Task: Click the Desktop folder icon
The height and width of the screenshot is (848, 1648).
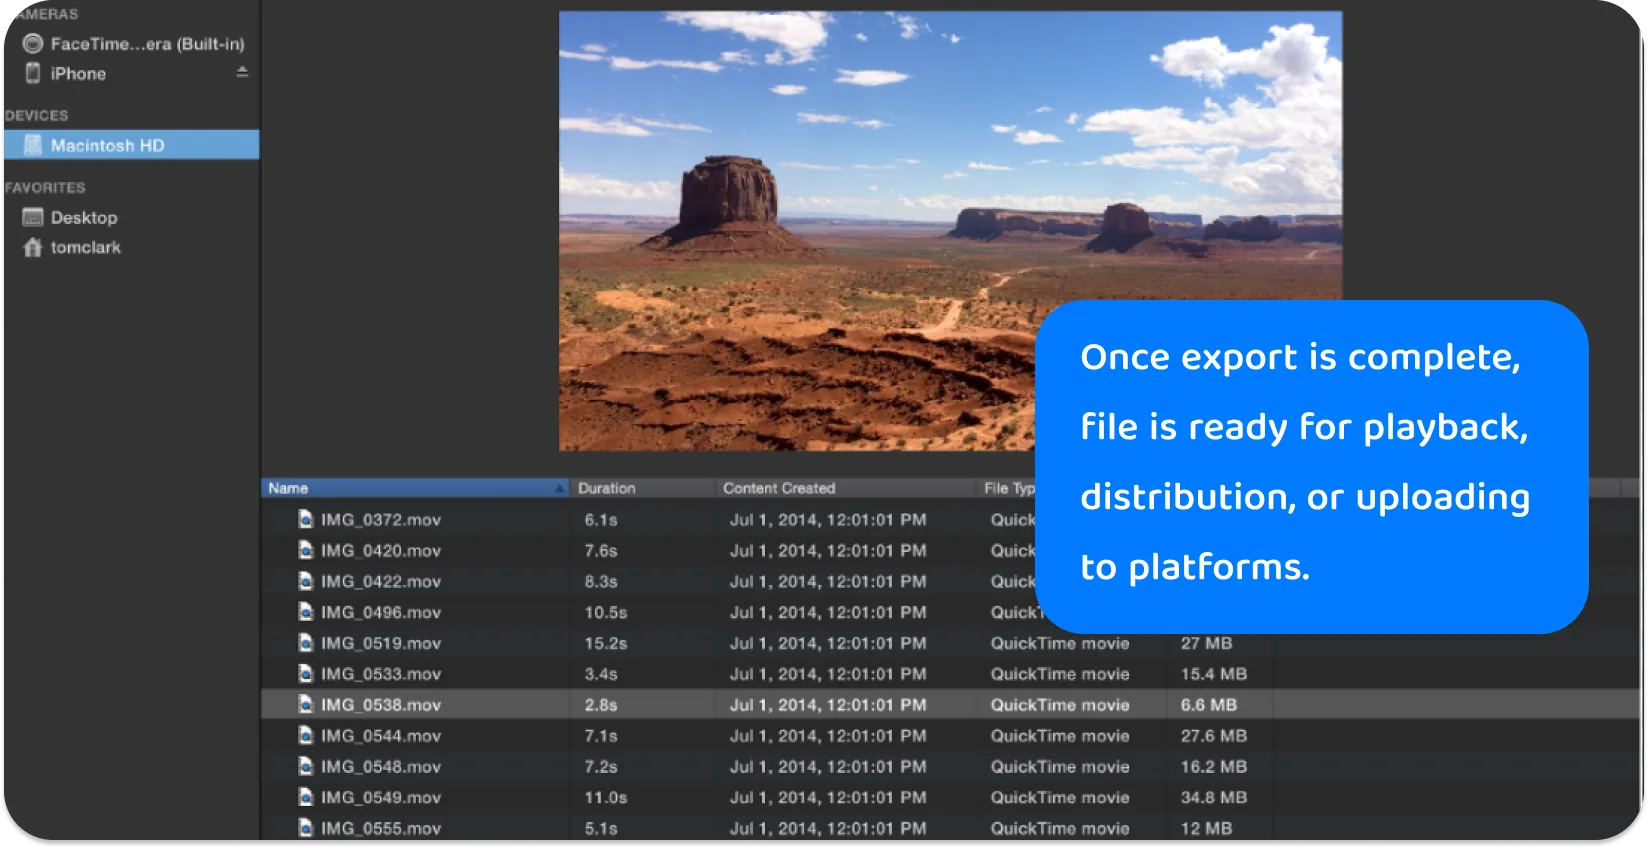Action: pos(33,217)
